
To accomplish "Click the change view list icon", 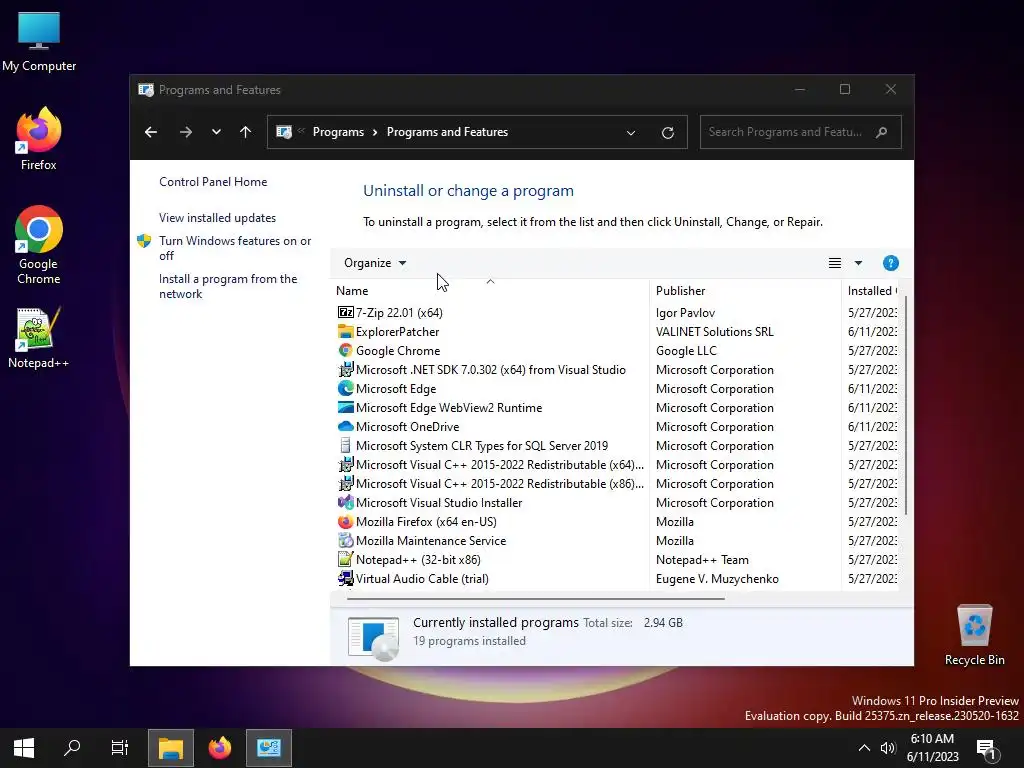I will [835, 263].
